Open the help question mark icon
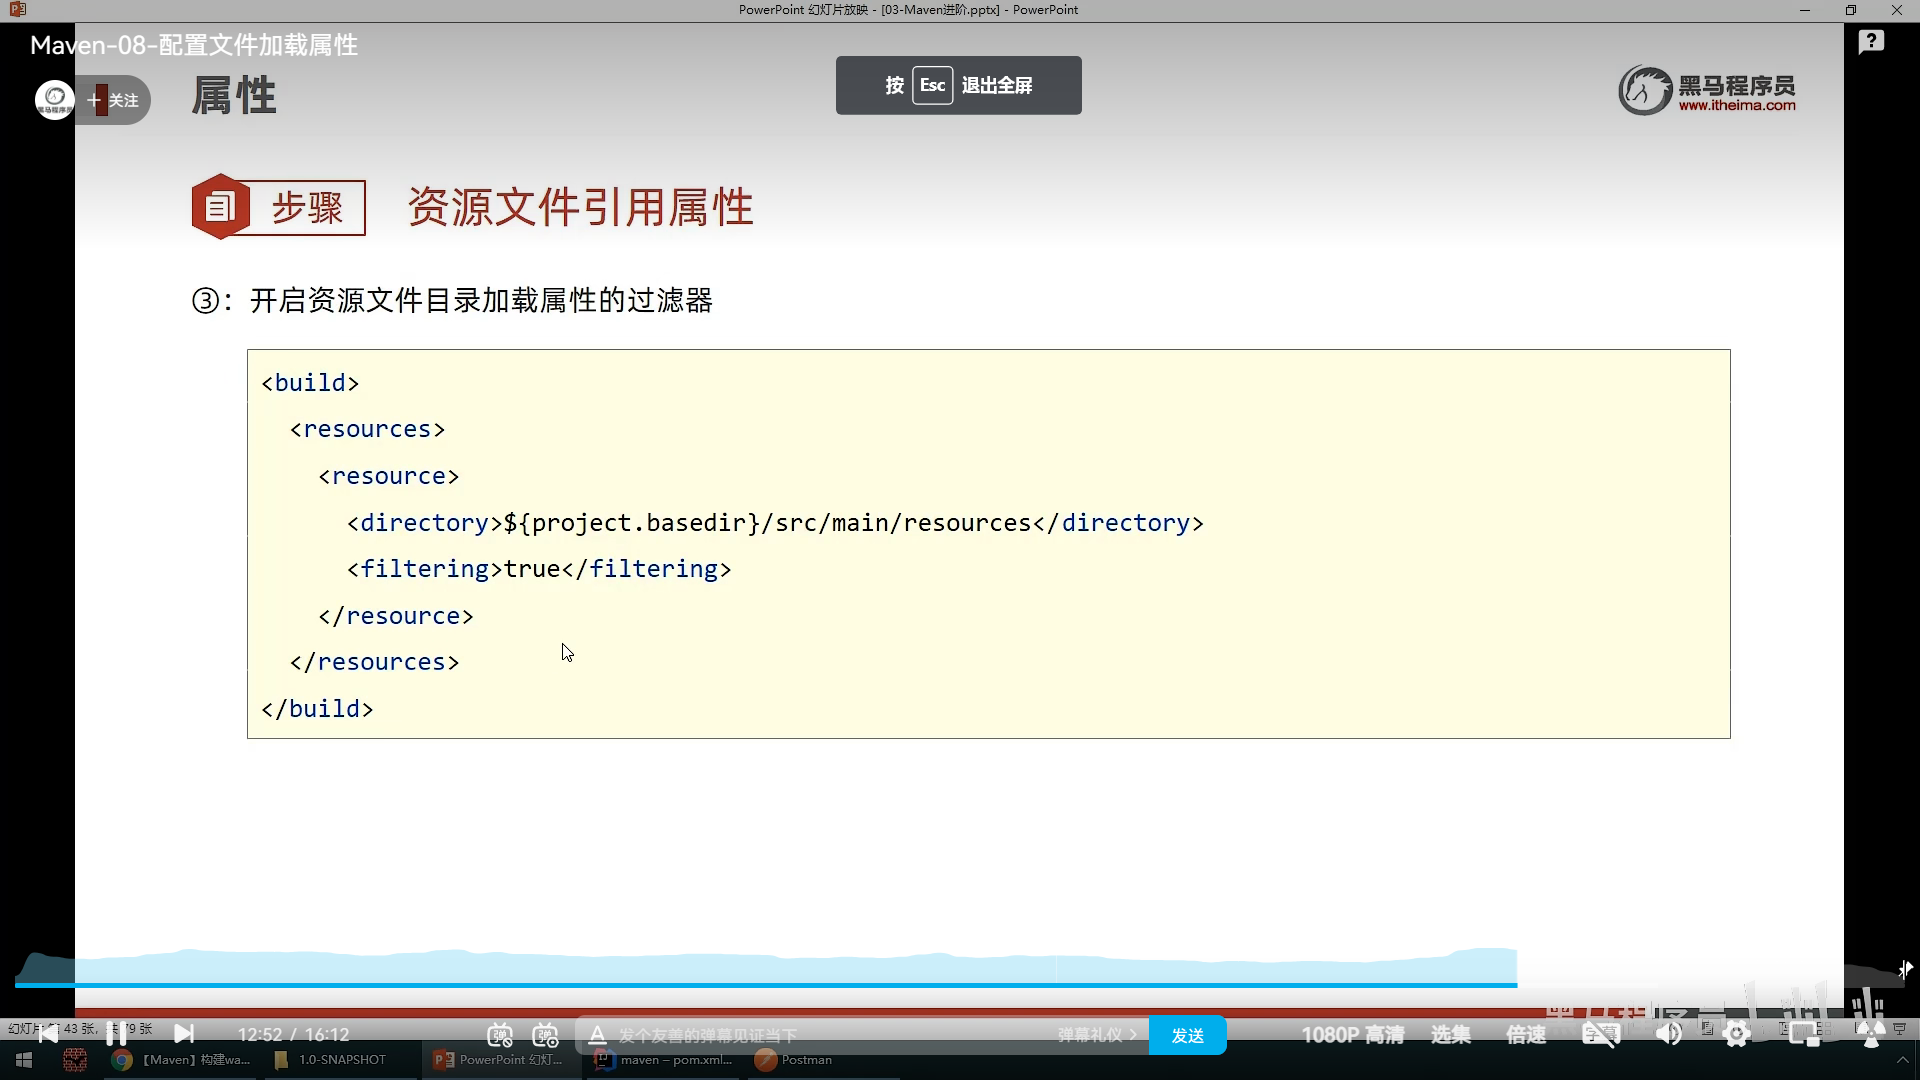 point(1871,42)
